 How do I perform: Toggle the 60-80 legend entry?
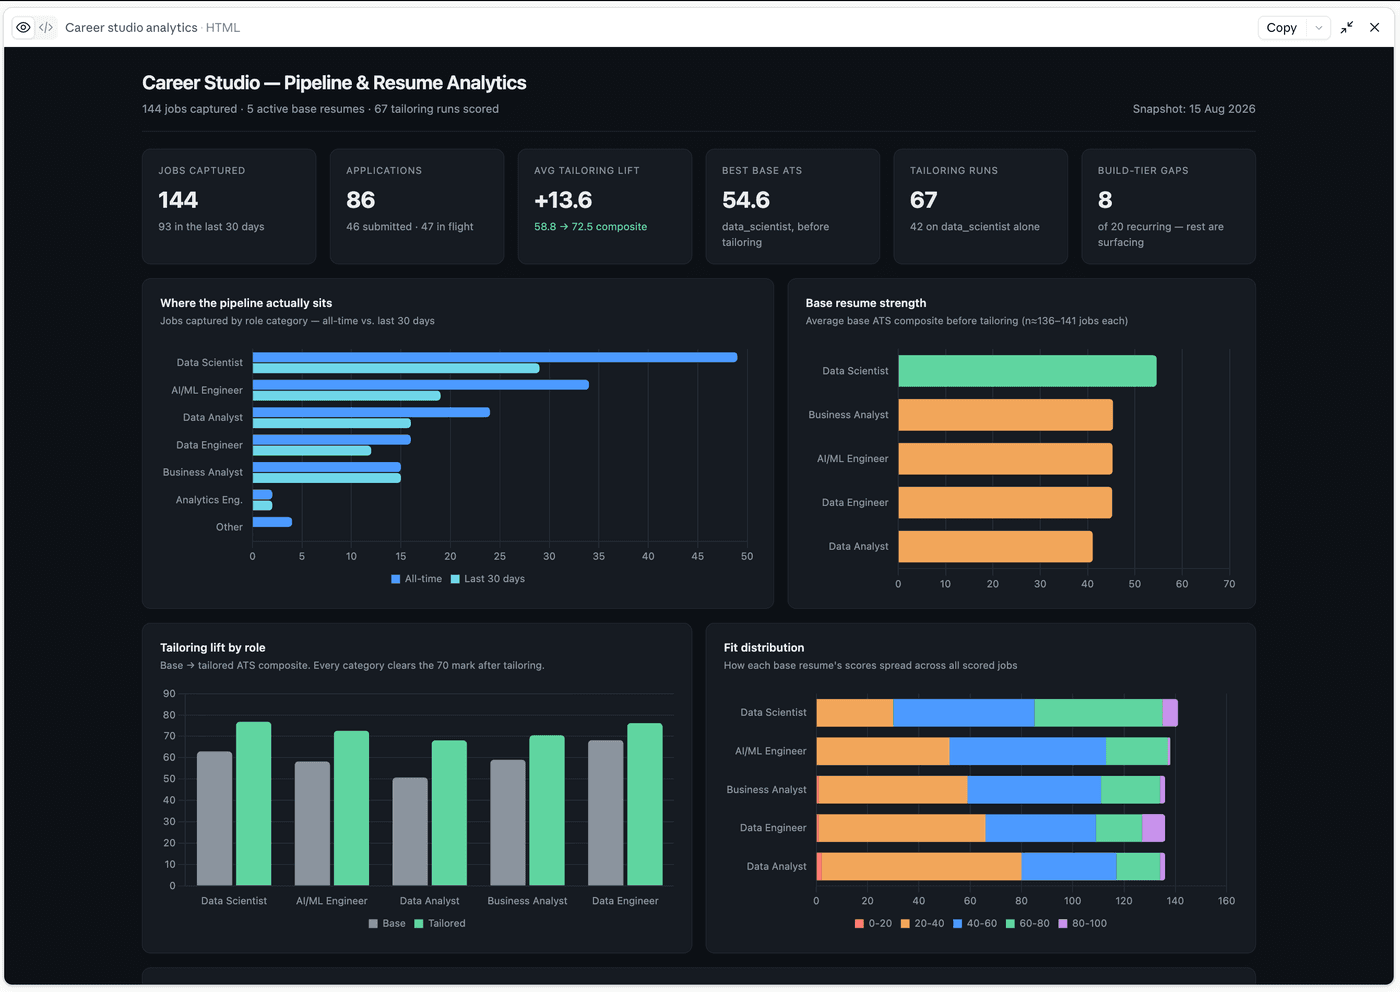pyautogui.click(x=1027, y=924)
